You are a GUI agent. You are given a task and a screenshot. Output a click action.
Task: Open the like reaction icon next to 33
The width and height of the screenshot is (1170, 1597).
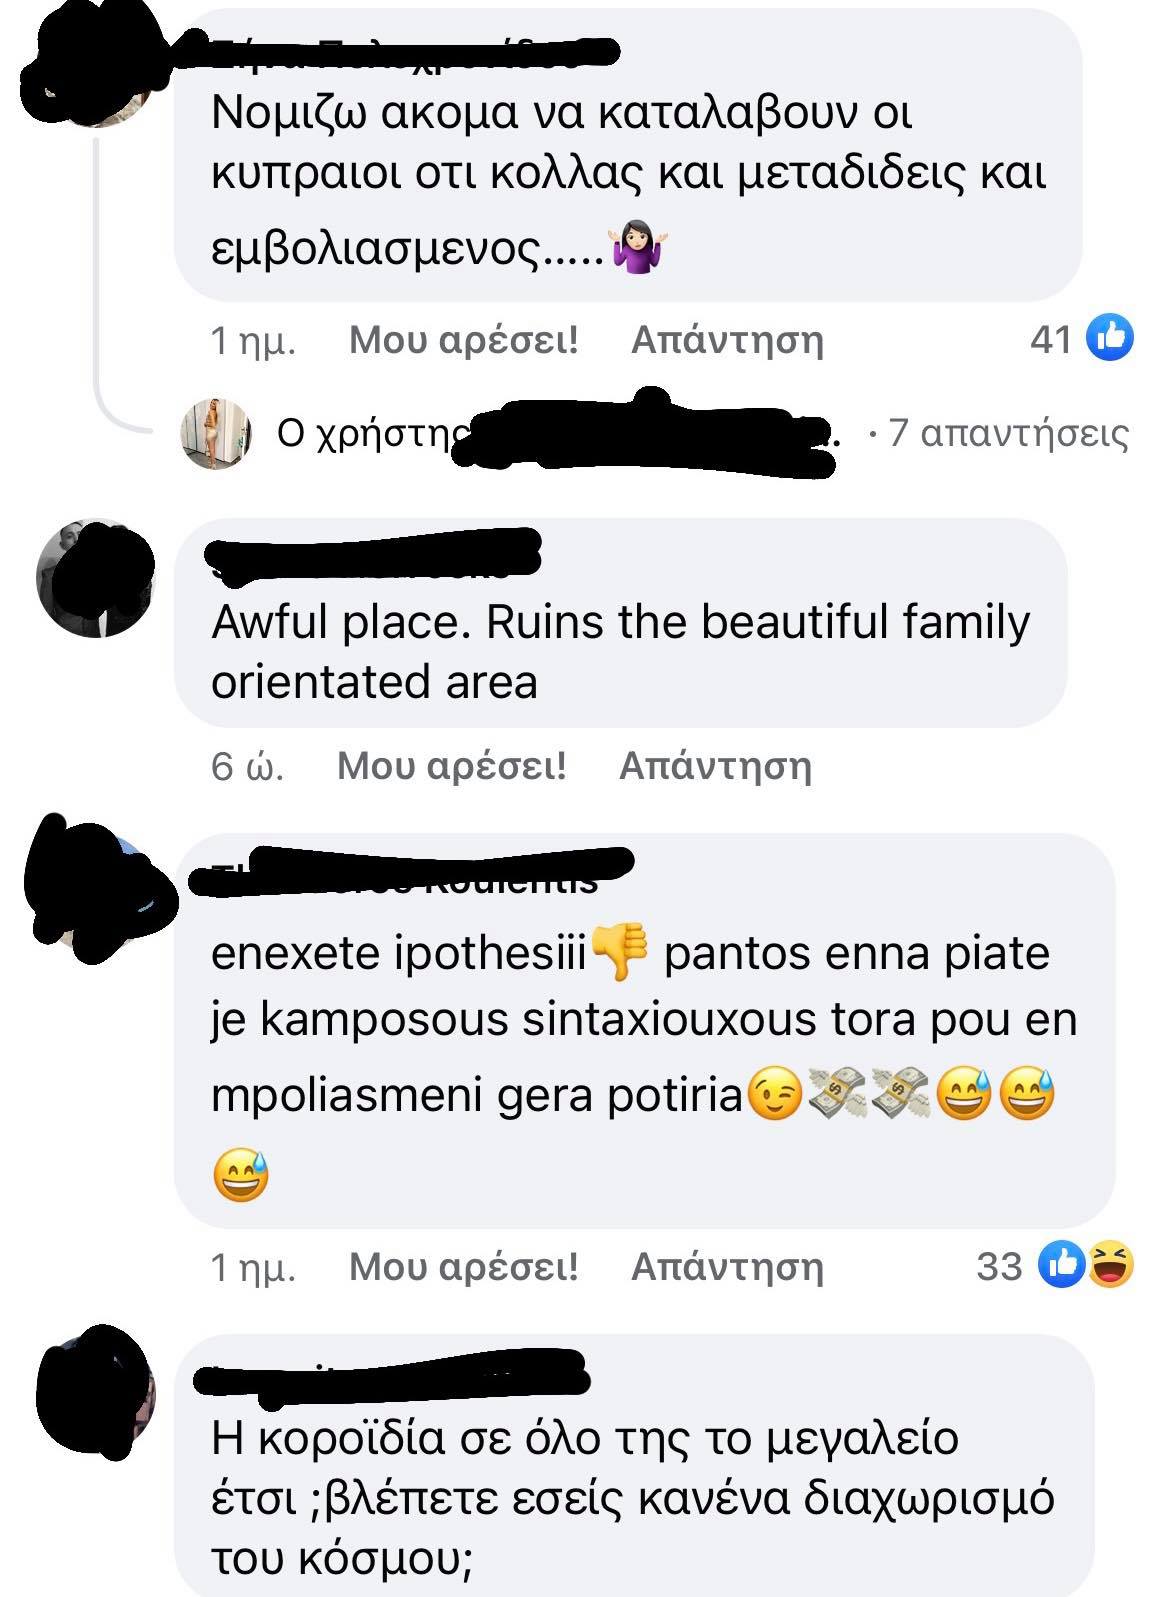pyautogui.click(x=1062, y=1264)
